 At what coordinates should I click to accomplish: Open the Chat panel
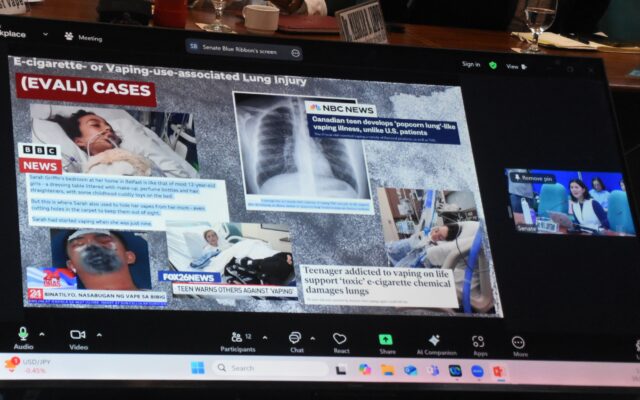[296, 342]
